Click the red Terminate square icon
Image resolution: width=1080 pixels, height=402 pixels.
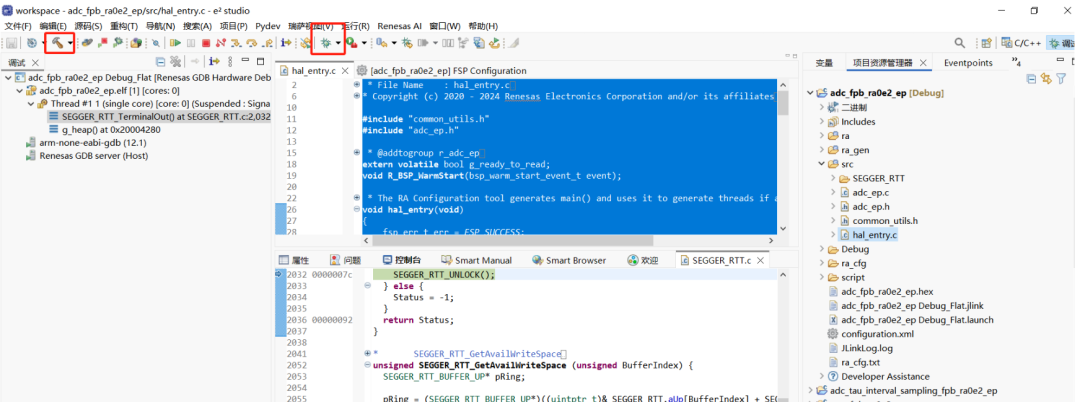click(x=205, y=43)
